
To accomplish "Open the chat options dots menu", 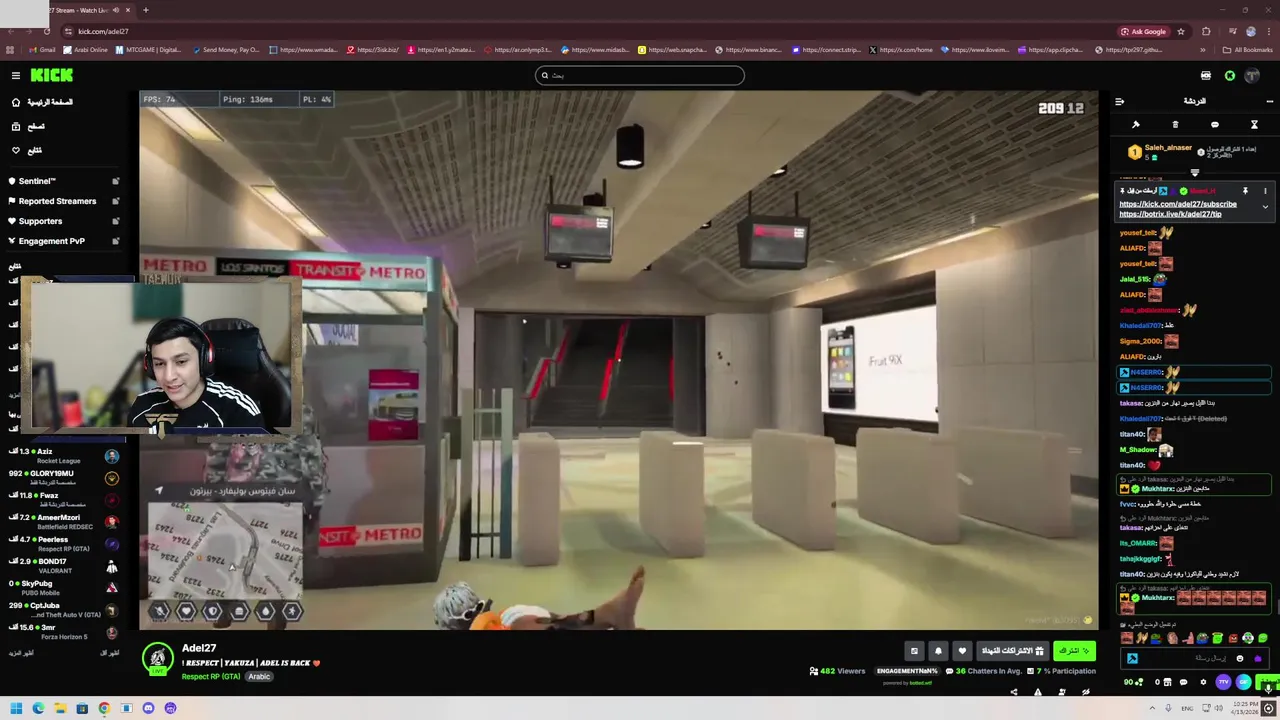I will click(1270, 101).
